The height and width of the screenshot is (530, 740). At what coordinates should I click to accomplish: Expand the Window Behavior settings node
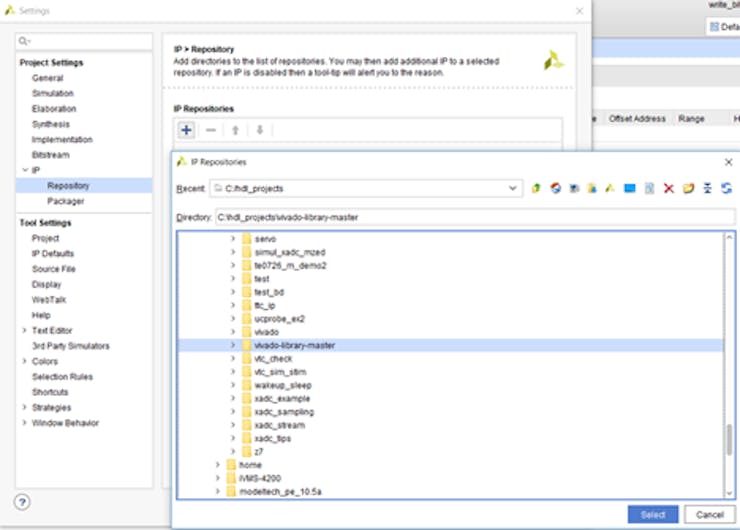[25, 423]
